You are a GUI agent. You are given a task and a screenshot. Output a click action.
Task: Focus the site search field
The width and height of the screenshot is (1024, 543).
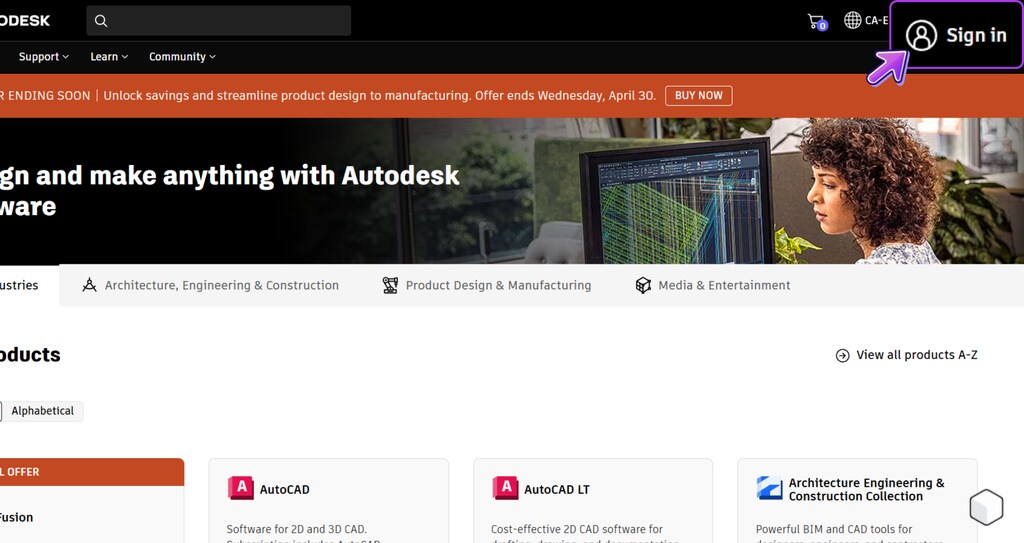219,21
